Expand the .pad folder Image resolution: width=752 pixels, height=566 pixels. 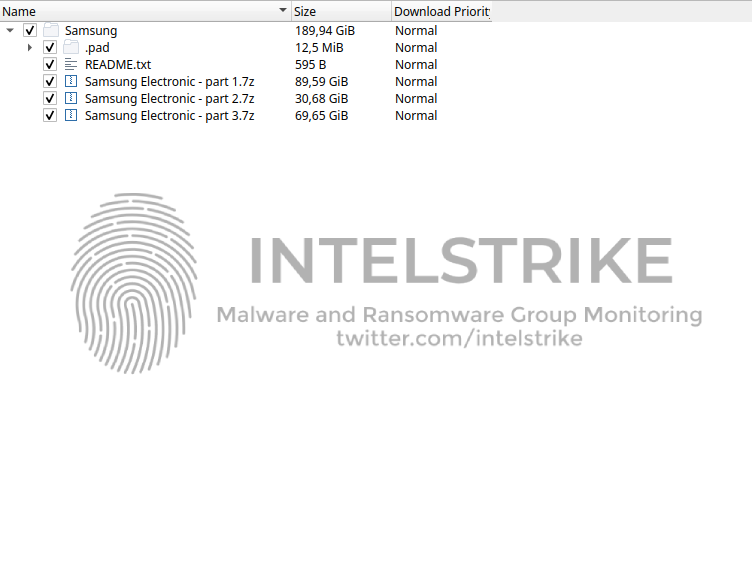click(x=30, y=47)
